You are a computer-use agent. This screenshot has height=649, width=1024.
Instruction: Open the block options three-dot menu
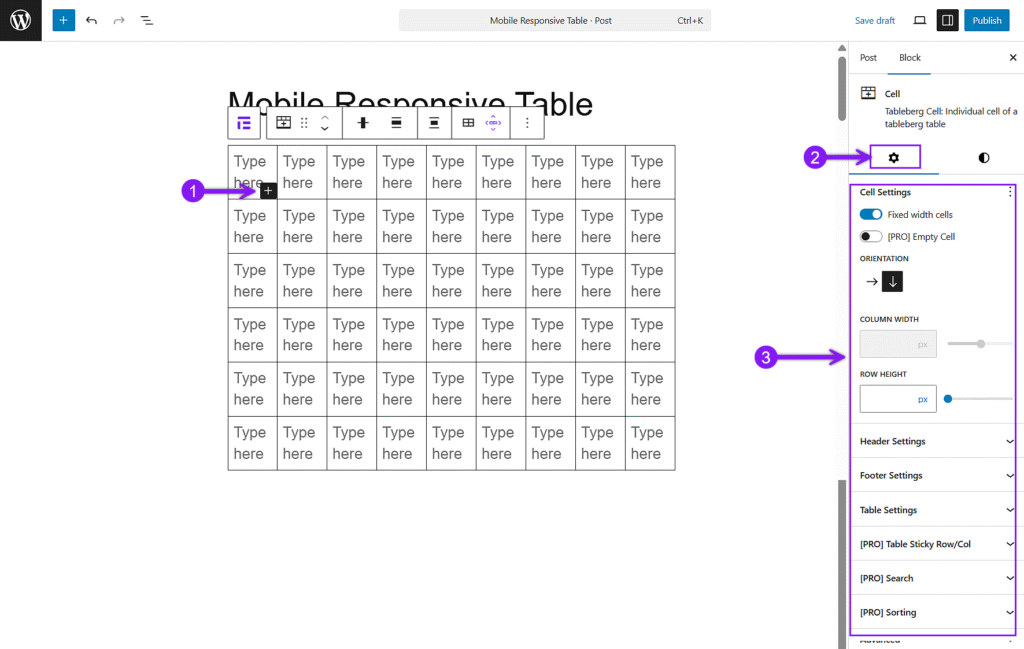pos(527,123)
